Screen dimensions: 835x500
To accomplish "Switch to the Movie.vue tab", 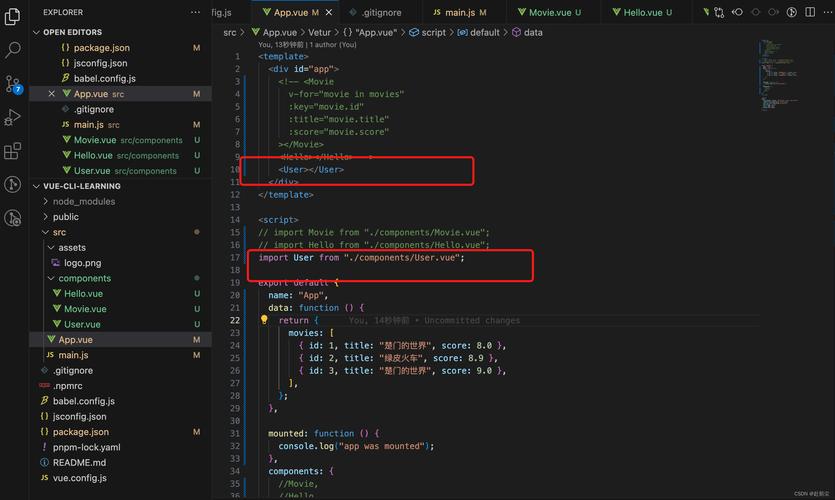I will click(549, 13).
